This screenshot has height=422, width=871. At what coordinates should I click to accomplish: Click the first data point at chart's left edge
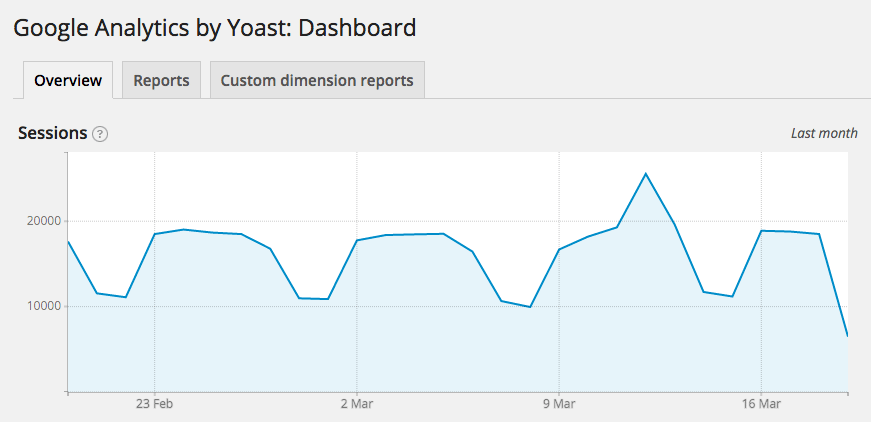coord(68,241)
